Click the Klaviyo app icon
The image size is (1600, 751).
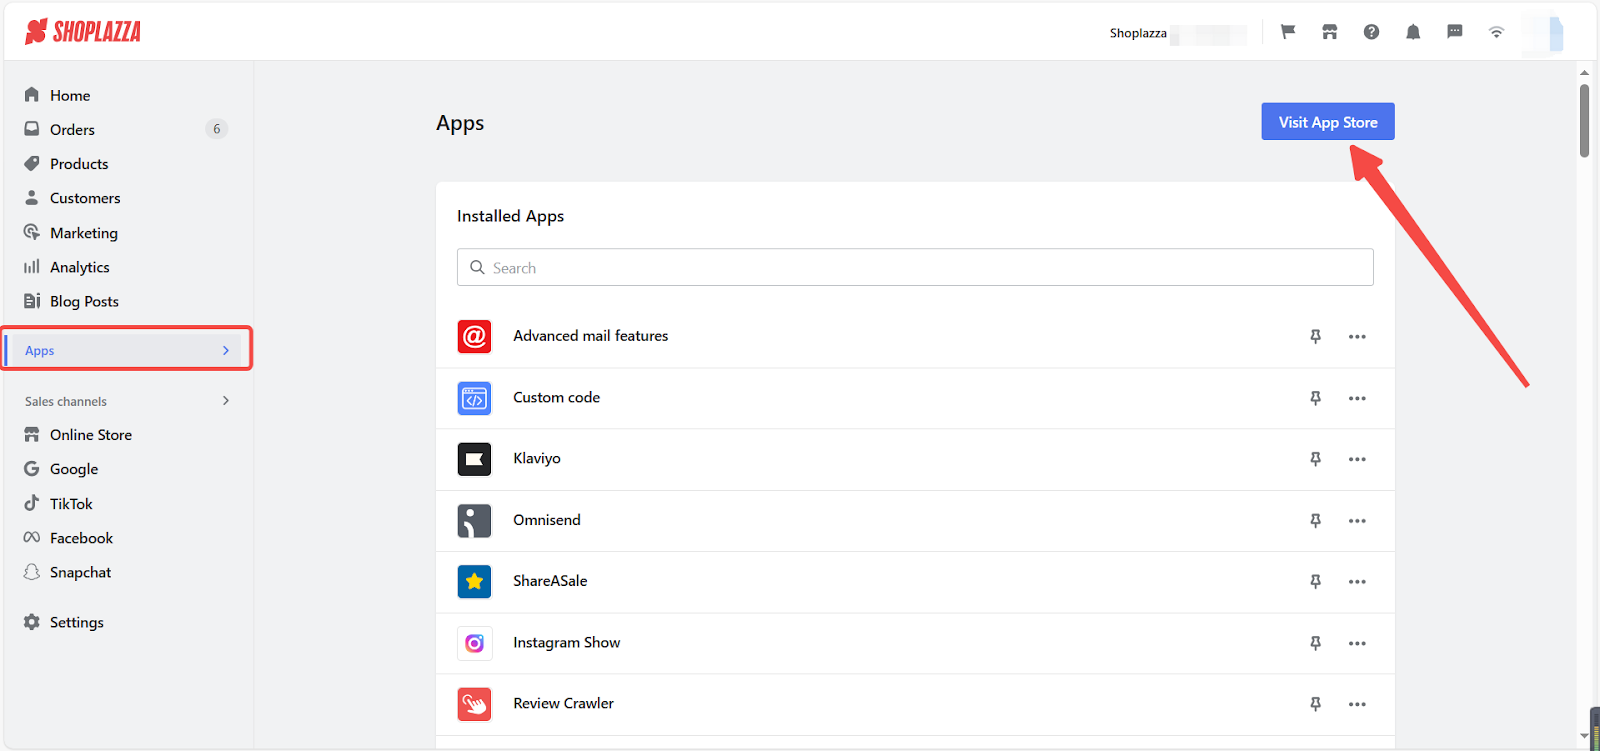pyautogui.click(x=474, y=459)
